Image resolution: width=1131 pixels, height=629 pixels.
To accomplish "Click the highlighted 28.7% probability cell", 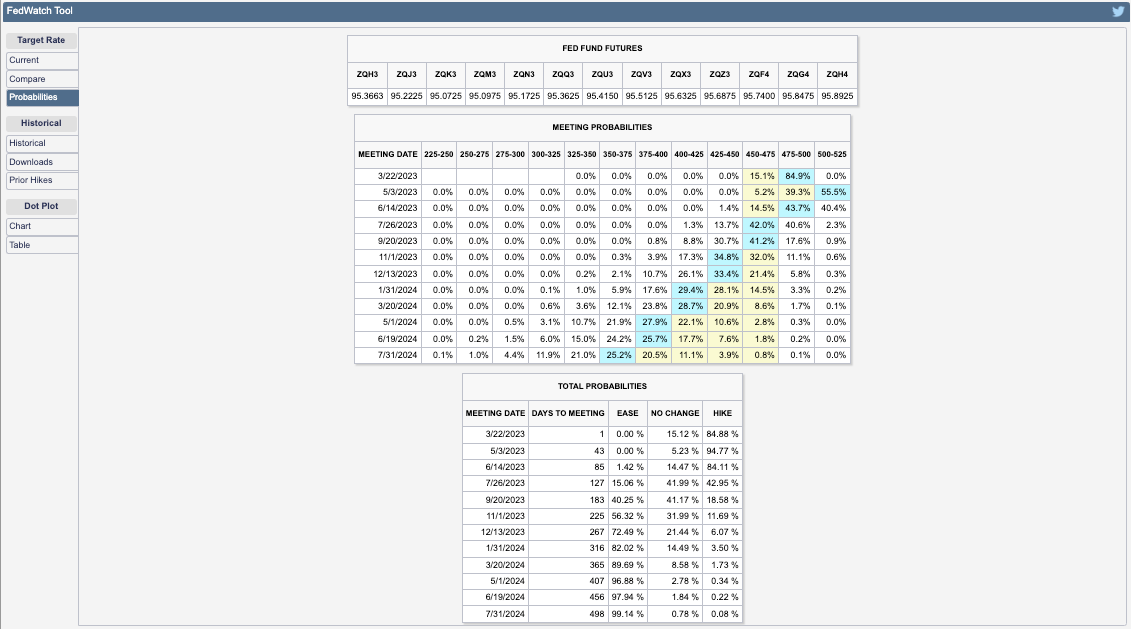I will [690, 307].
